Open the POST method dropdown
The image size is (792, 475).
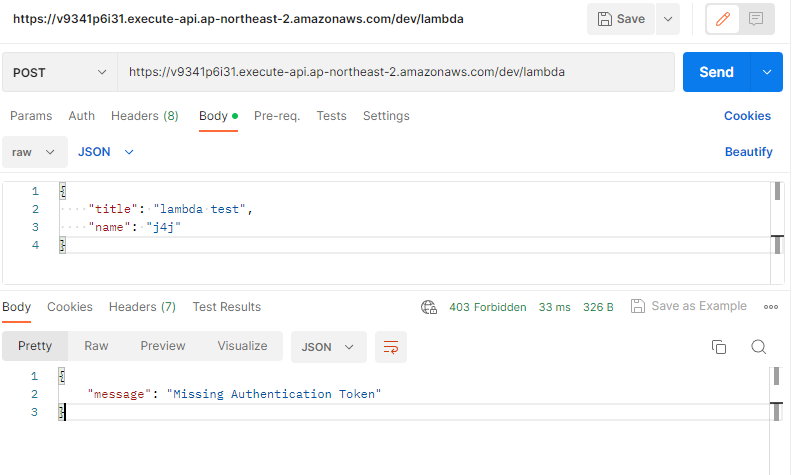click(60, 72)
